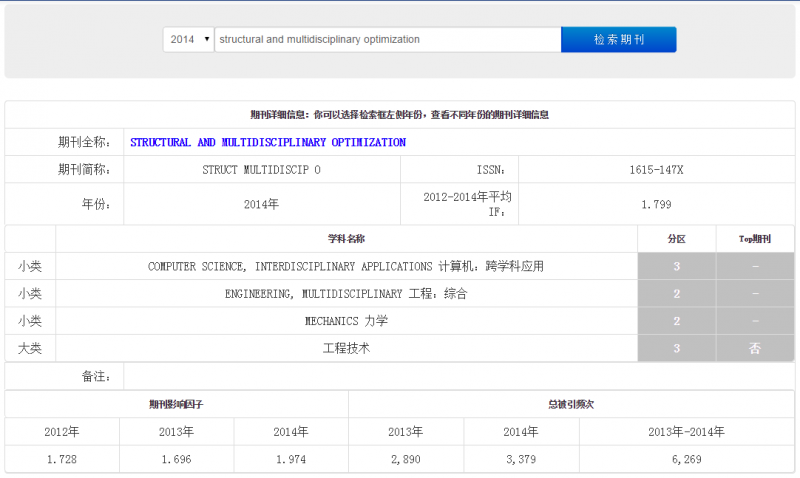Click total citations value 3,379

point(521,459)
